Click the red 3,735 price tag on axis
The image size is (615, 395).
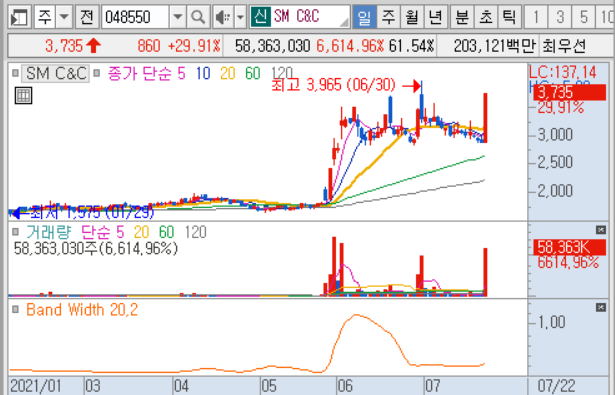[569, 93]
